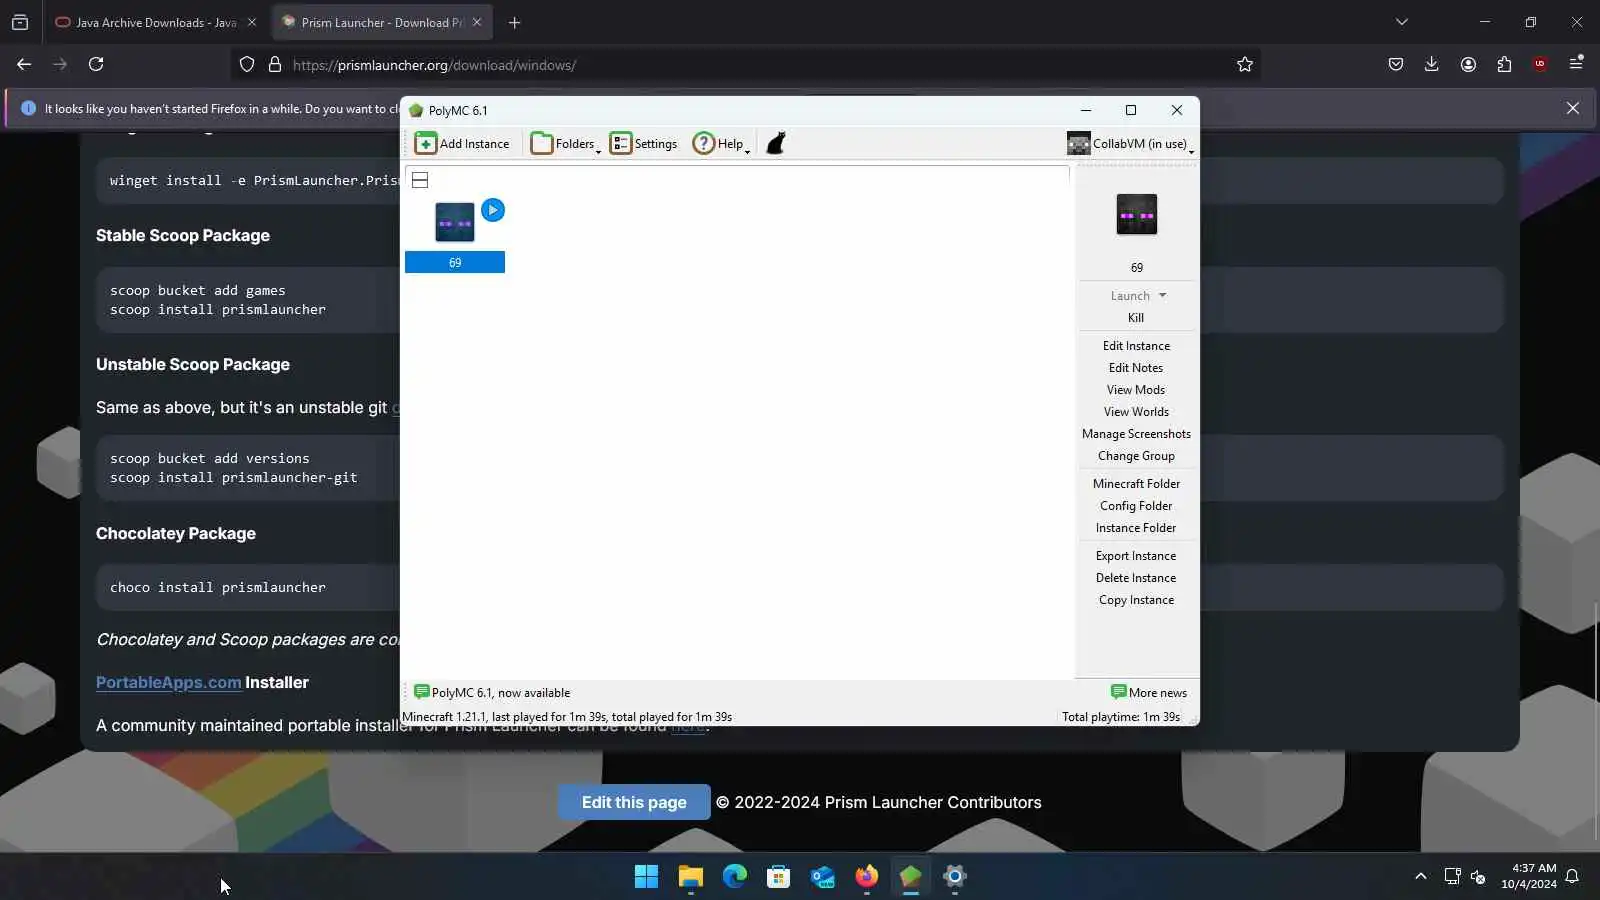Viewport: 1600px width, 900px height.
Task: Click the PolyMC taskbar icon
Action: 911,877
